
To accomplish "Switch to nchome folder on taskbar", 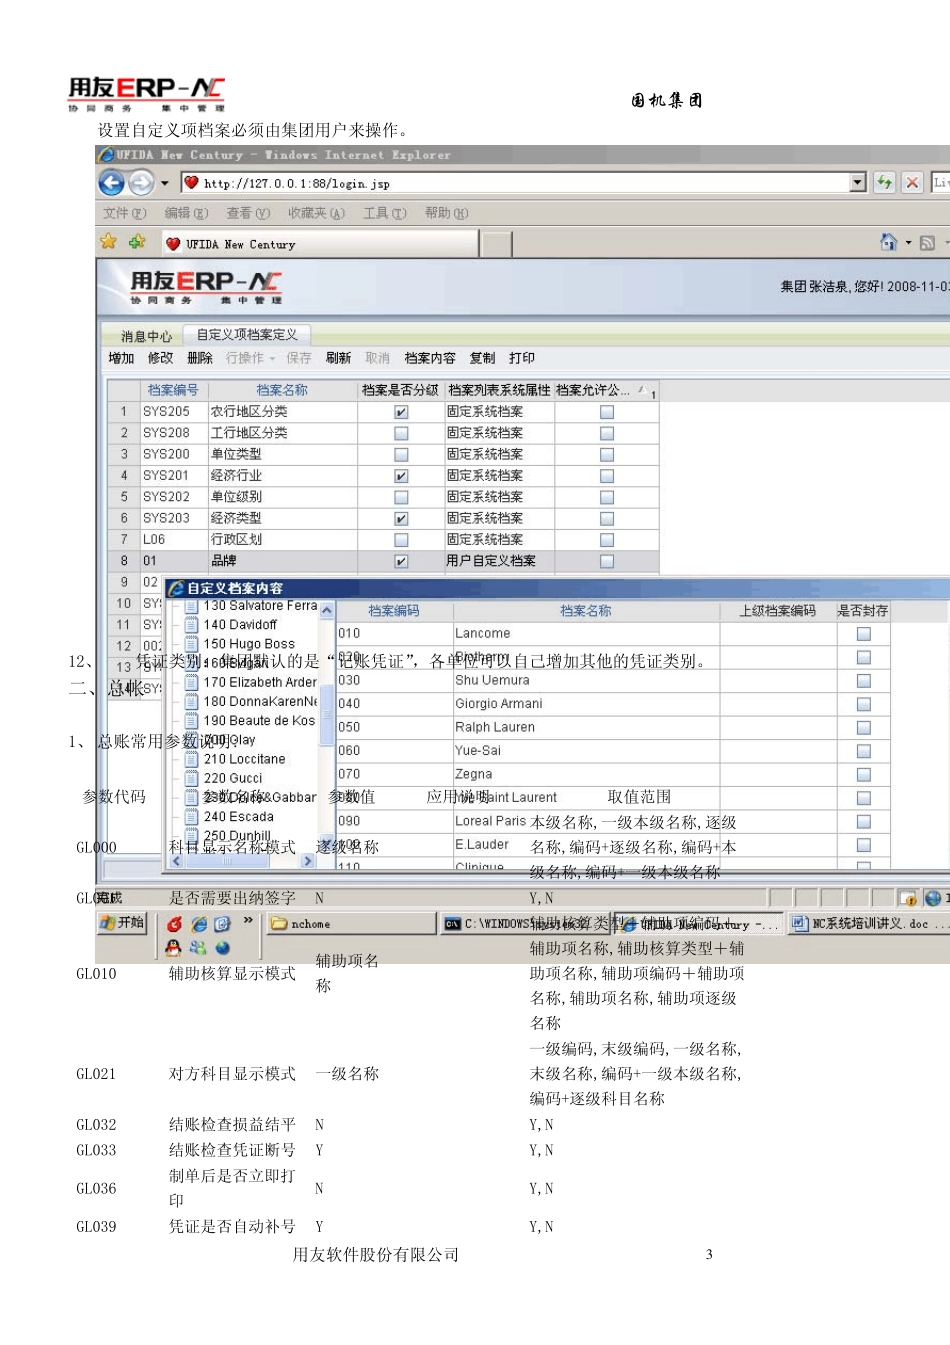I will click(x=350, y=924).
